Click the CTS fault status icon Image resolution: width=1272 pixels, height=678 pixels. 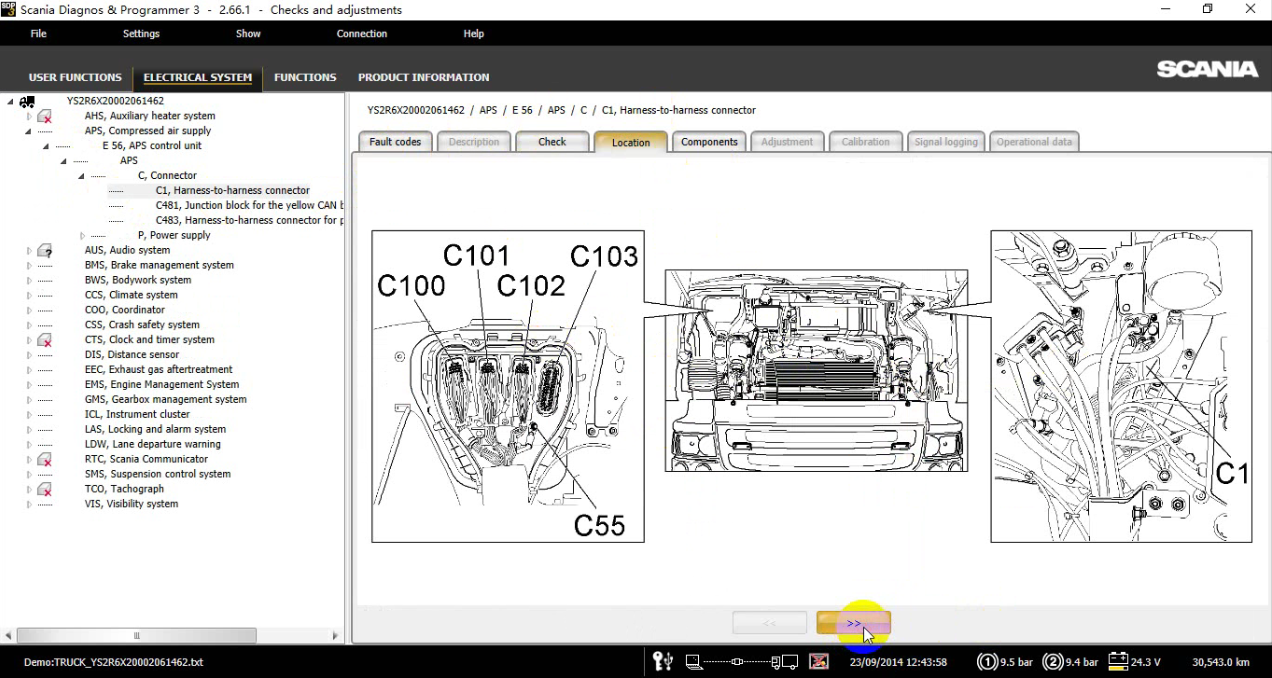tap(45, 340)
